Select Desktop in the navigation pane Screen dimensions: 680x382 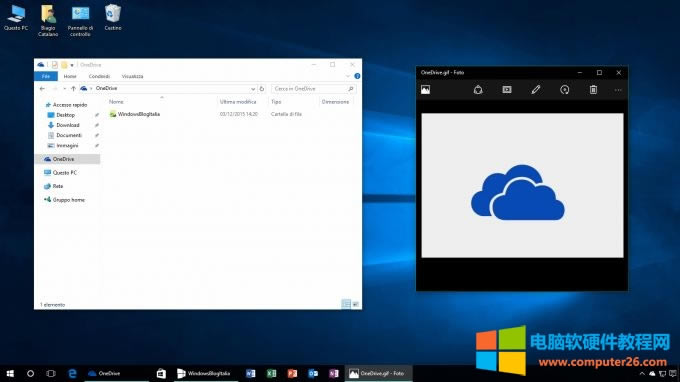(61, 115)
